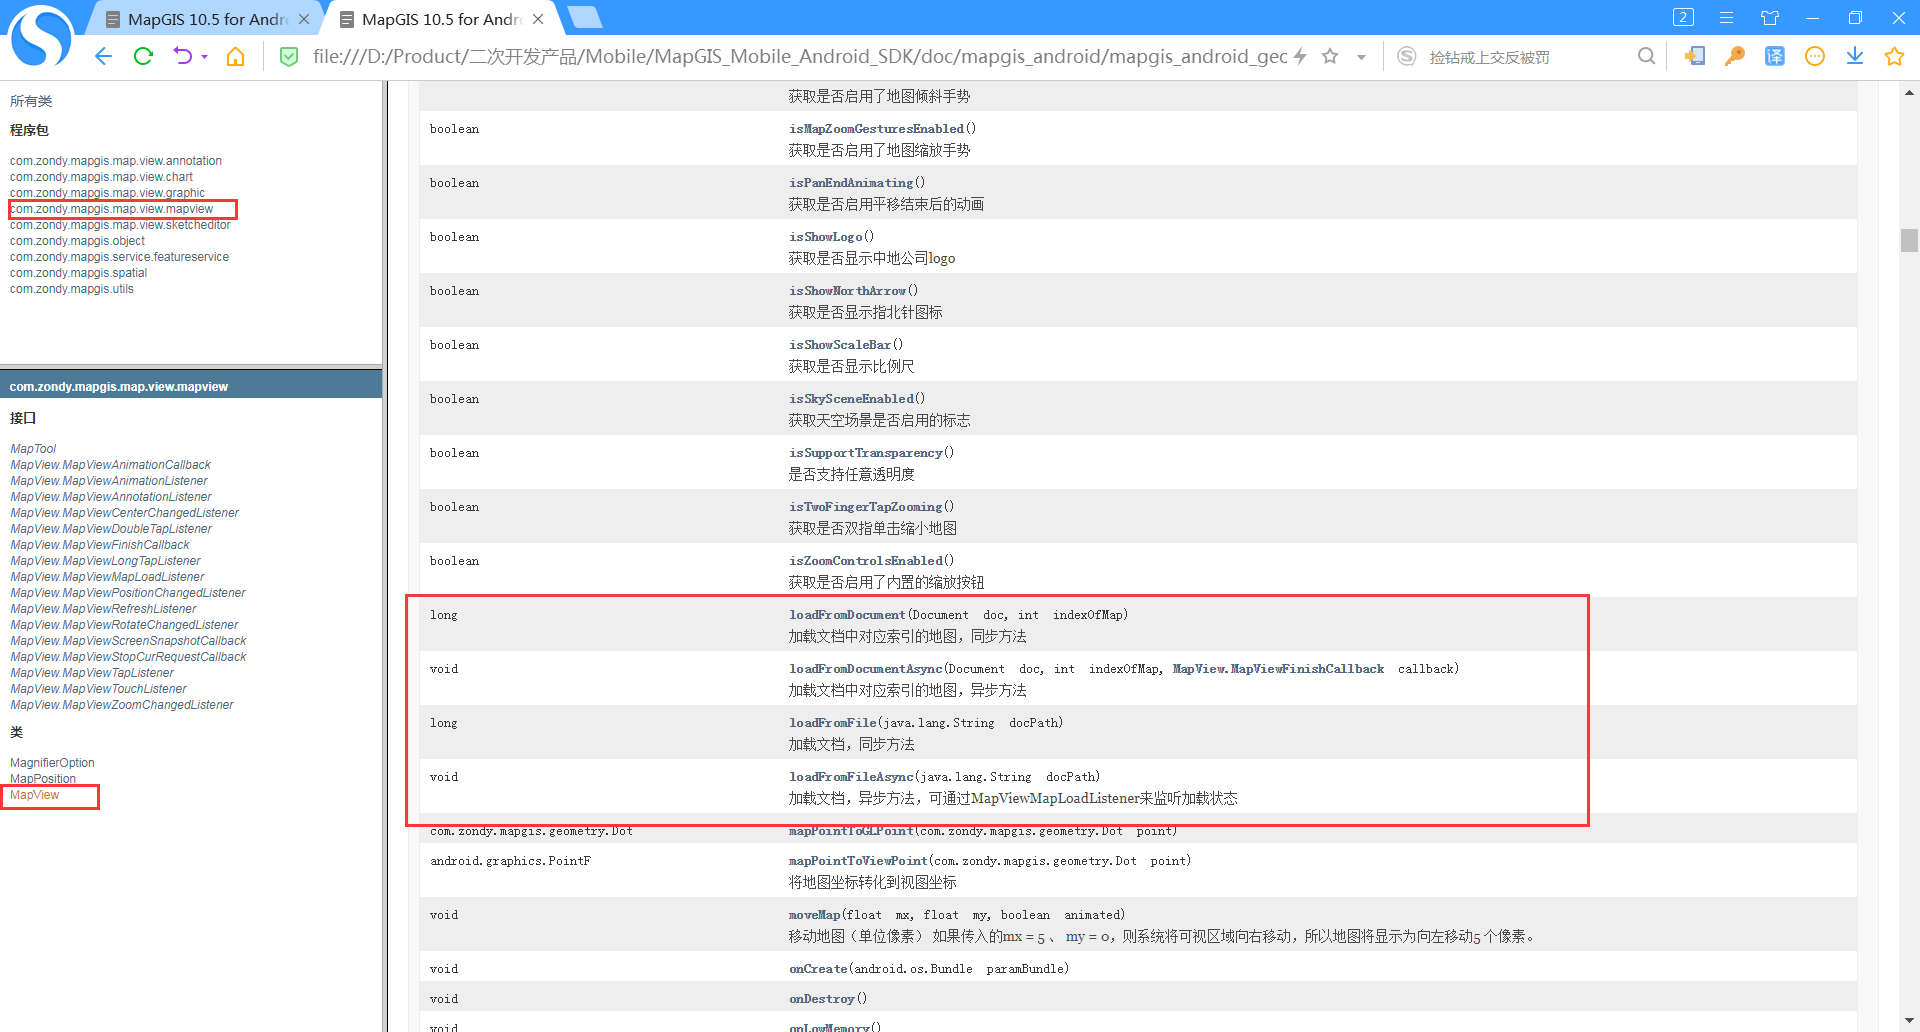The image size is (1920, 1032).
Task: Open MapView.MapViewTapListener interface
Action: (x=92, y=673)
